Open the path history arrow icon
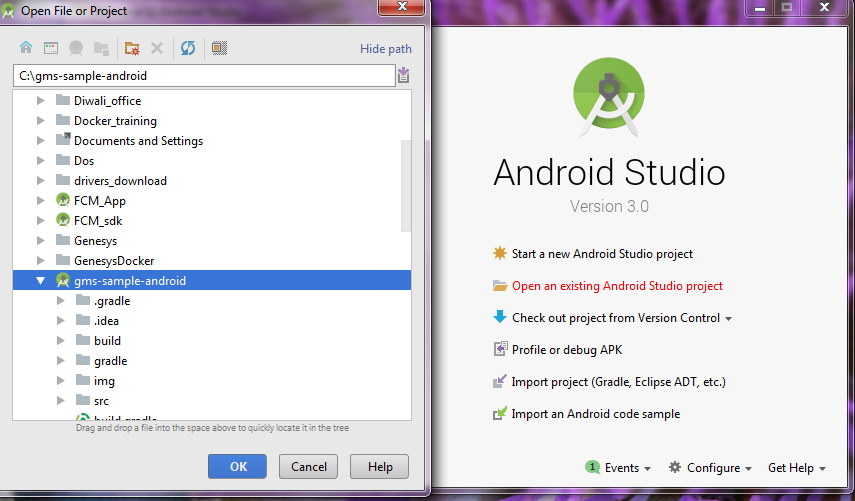Image resolution: width=855 pixels, height=501 pixels. point(403,76)
